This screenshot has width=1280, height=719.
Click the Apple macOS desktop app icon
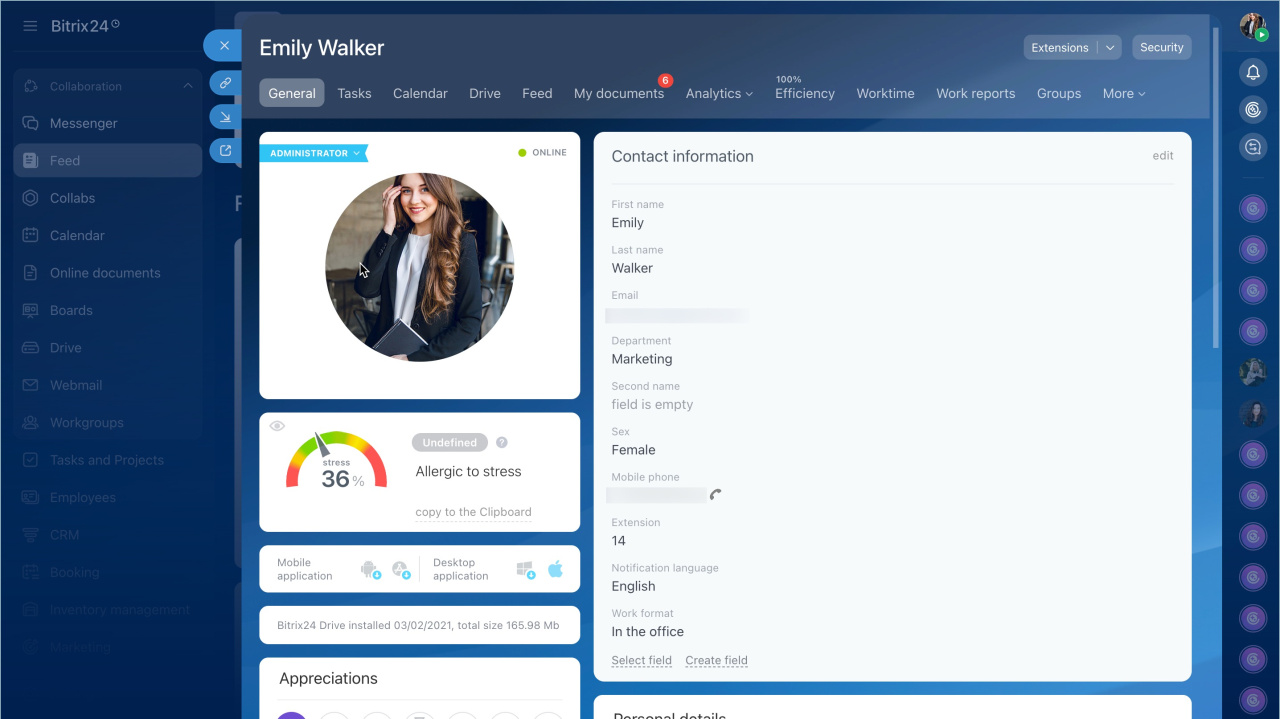[x=555, y=569]
